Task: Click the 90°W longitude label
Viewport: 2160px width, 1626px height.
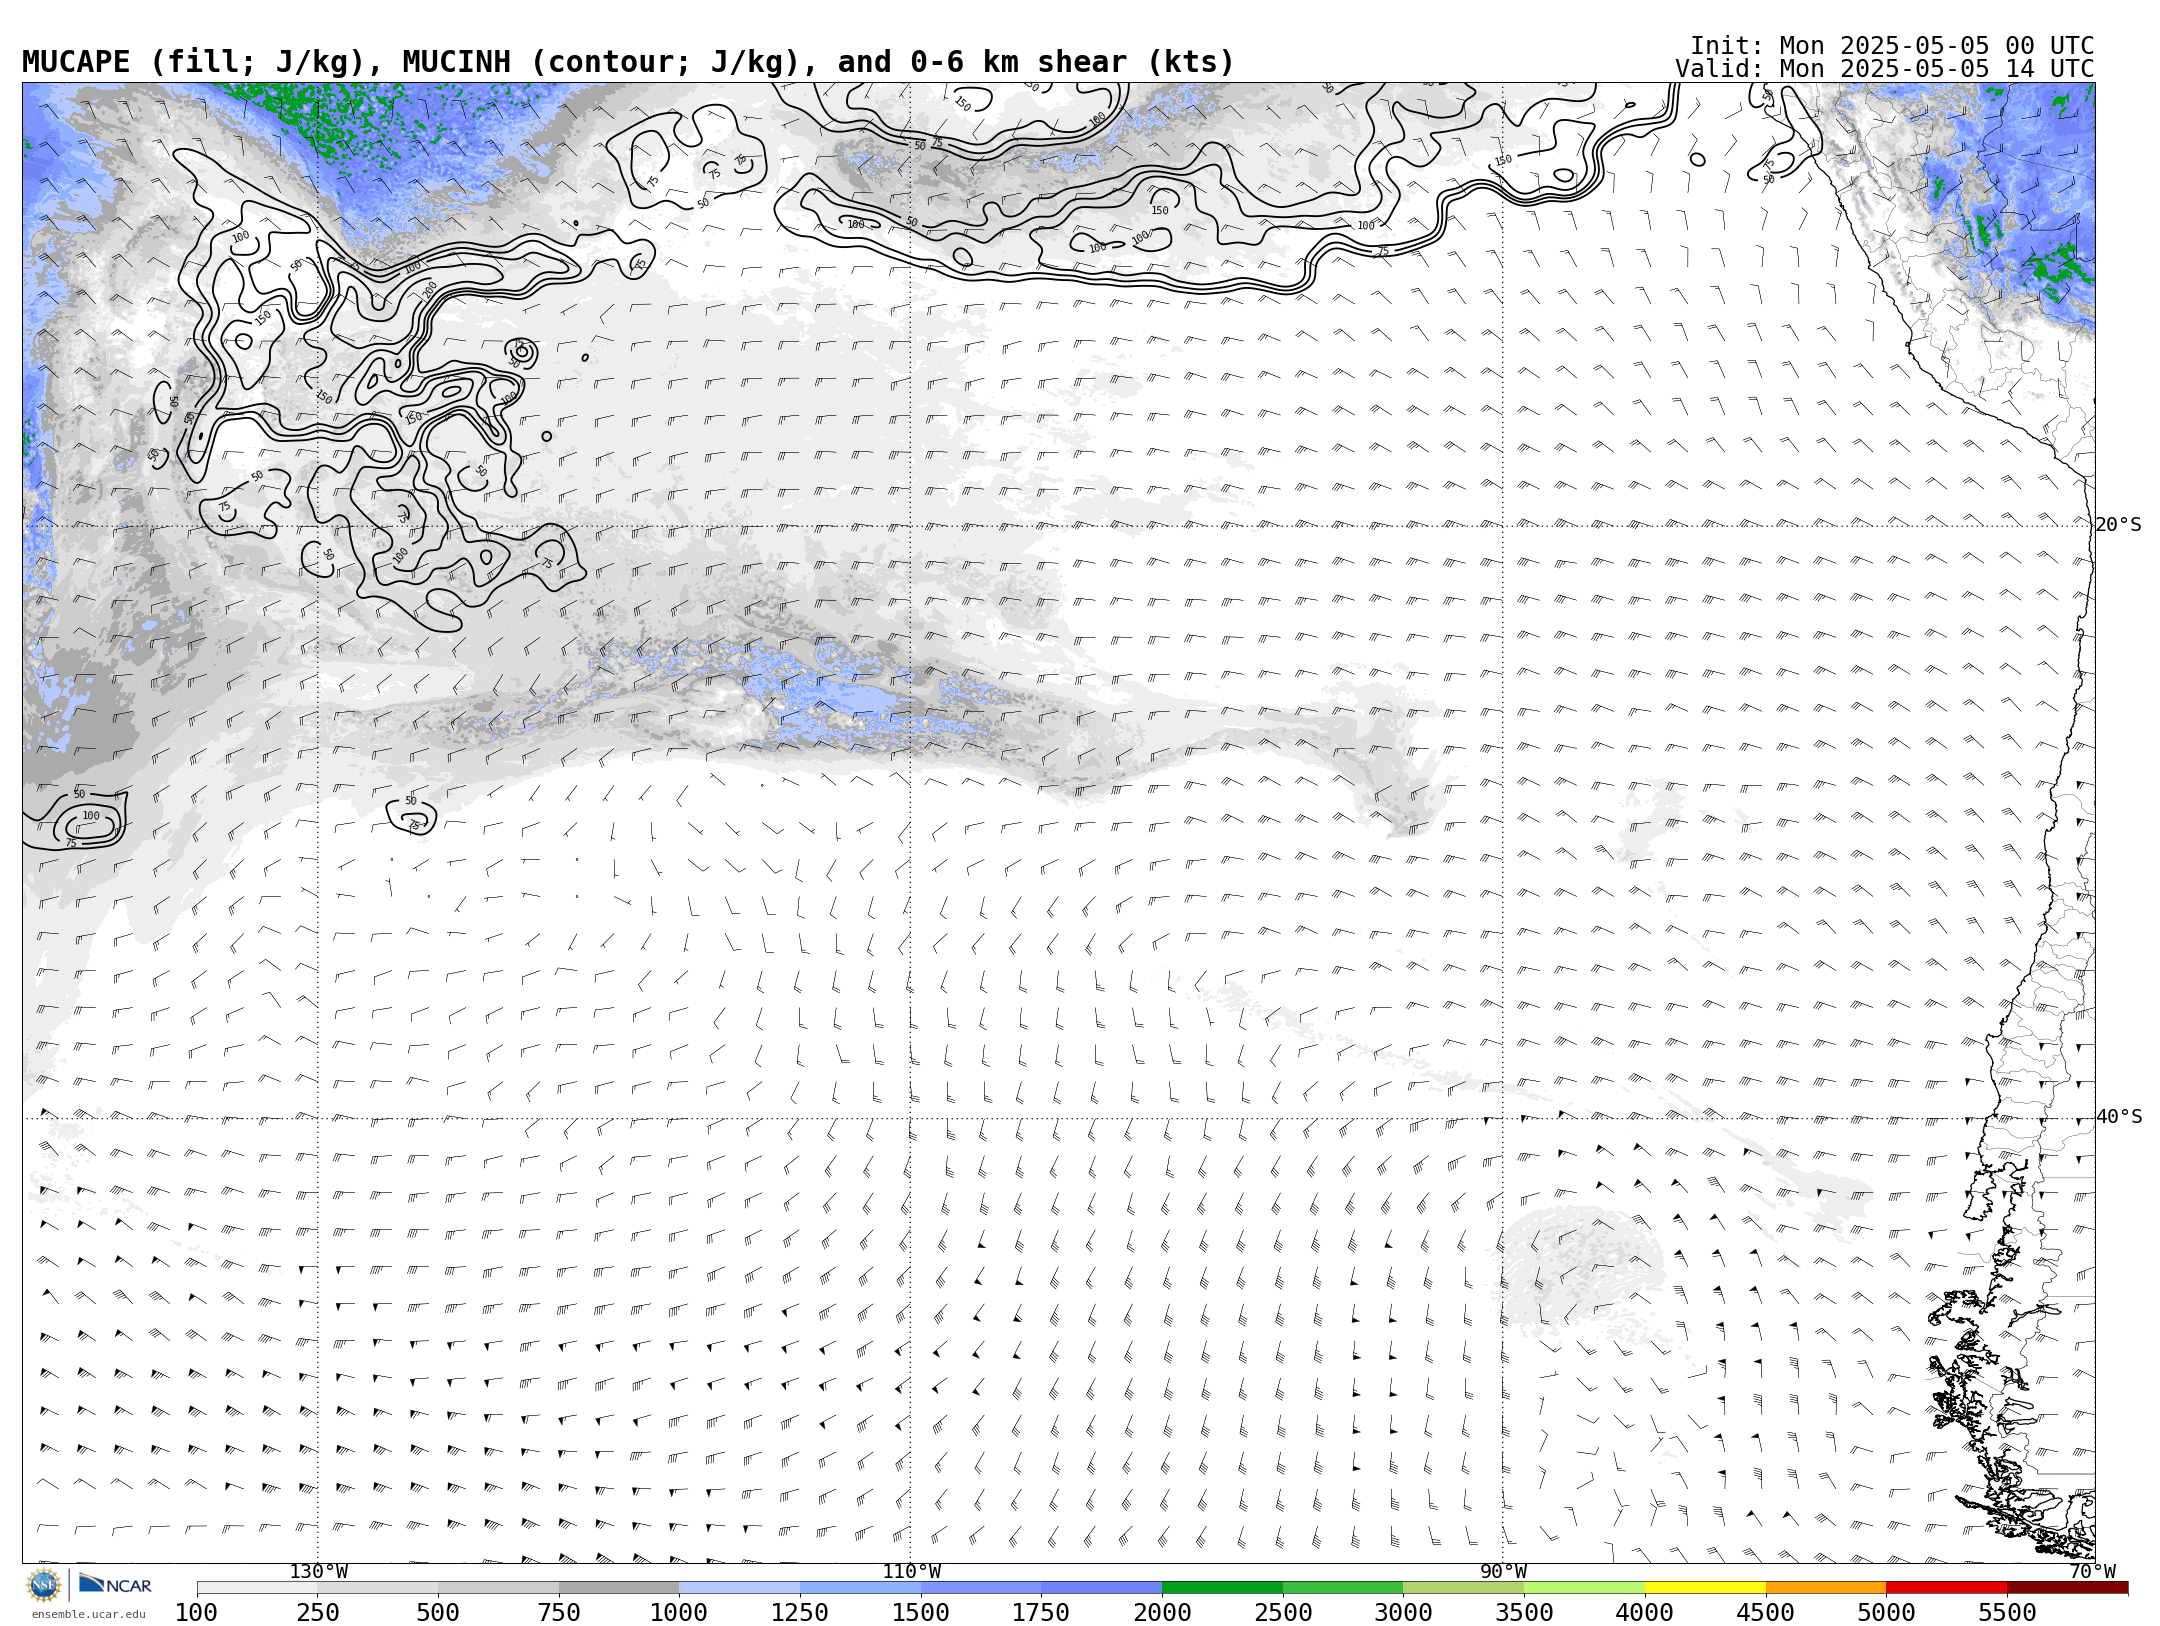Action: (1503, 1572)
